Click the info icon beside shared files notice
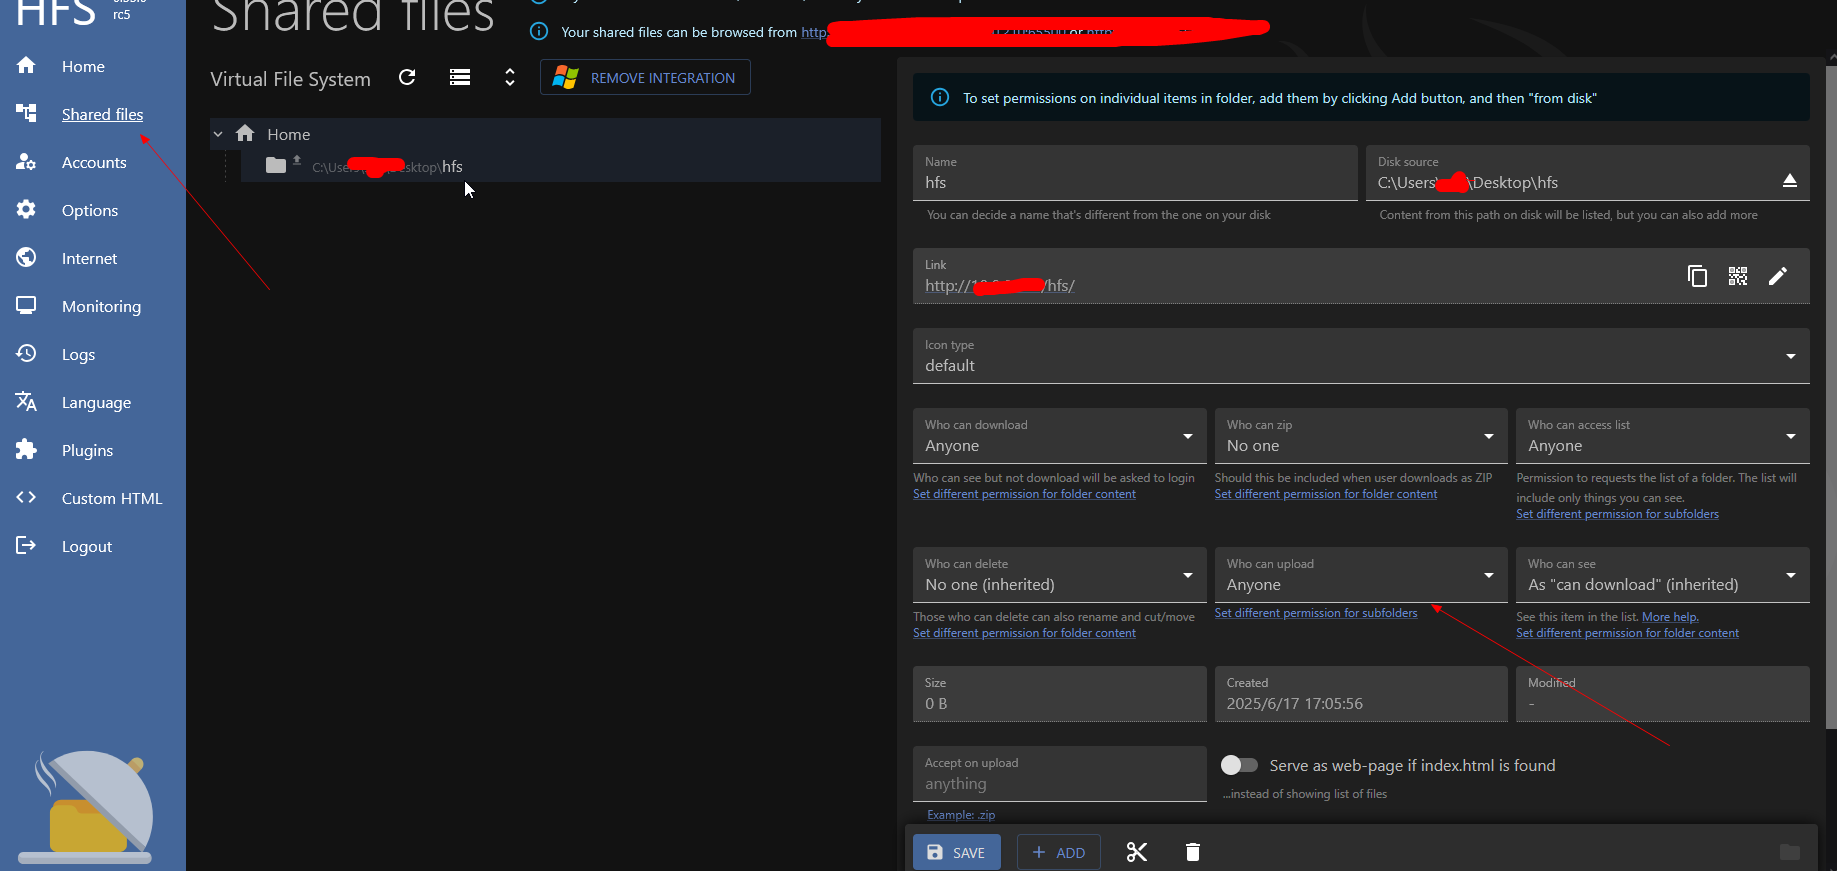 point(539,31)
